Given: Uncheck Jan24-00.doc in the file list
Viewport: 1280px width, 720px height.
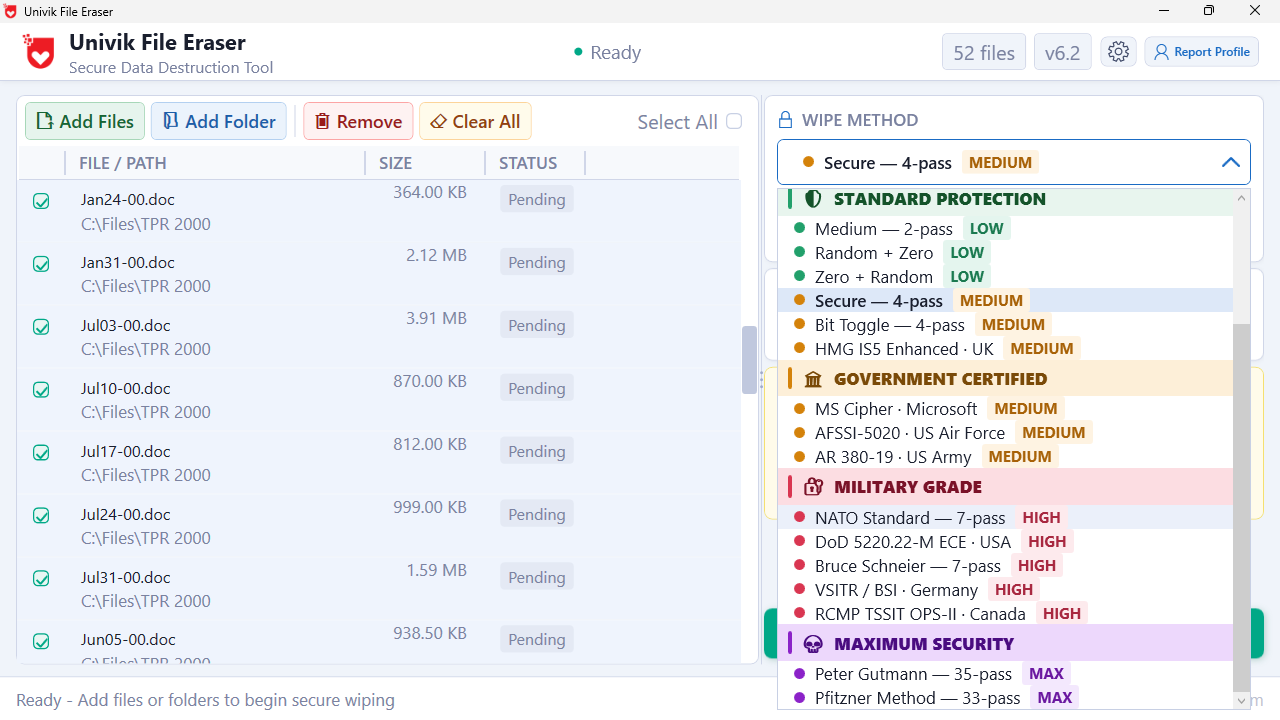Looking at the screenshot, I should point(41,201).
